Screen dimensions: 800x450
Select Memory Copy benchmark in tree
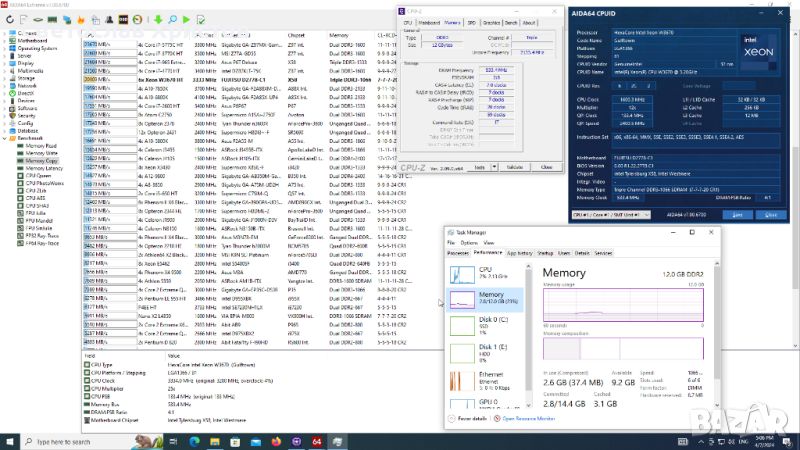[x=41, y=160]
